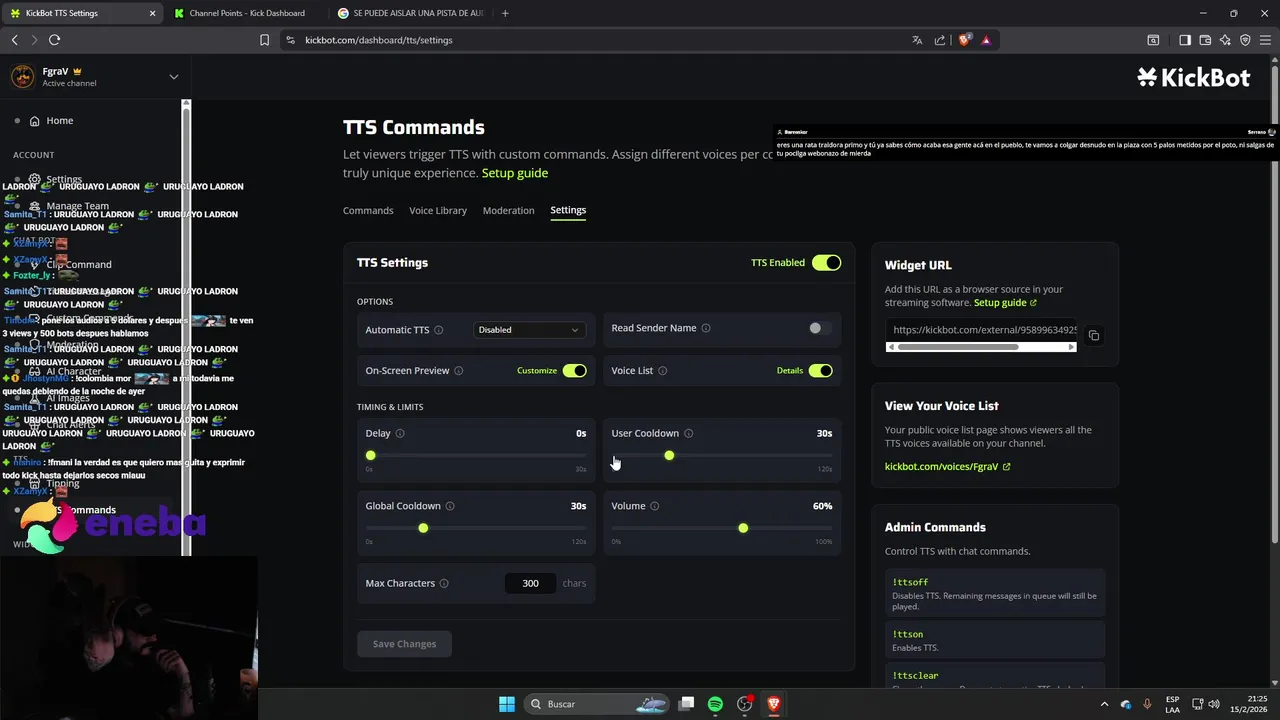The width and height of the screenshot is (1280, 720).
Task: Go back with the browser back arrow
Action: pos(14,40)
